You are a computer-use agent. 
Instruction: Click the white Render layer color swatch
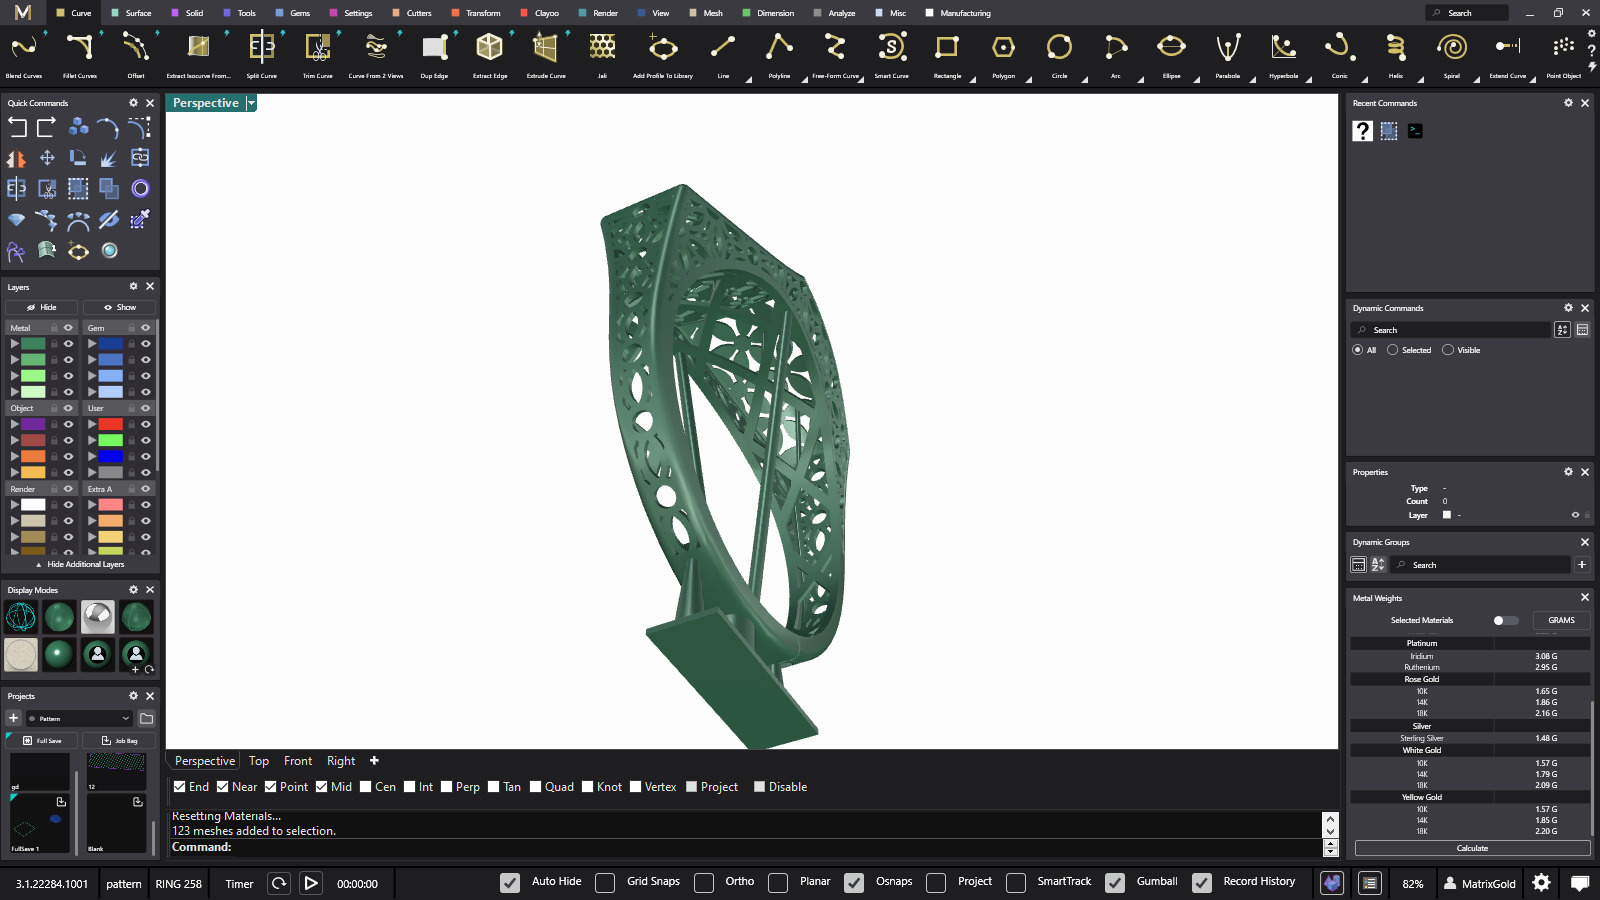(x=34, y=505)
